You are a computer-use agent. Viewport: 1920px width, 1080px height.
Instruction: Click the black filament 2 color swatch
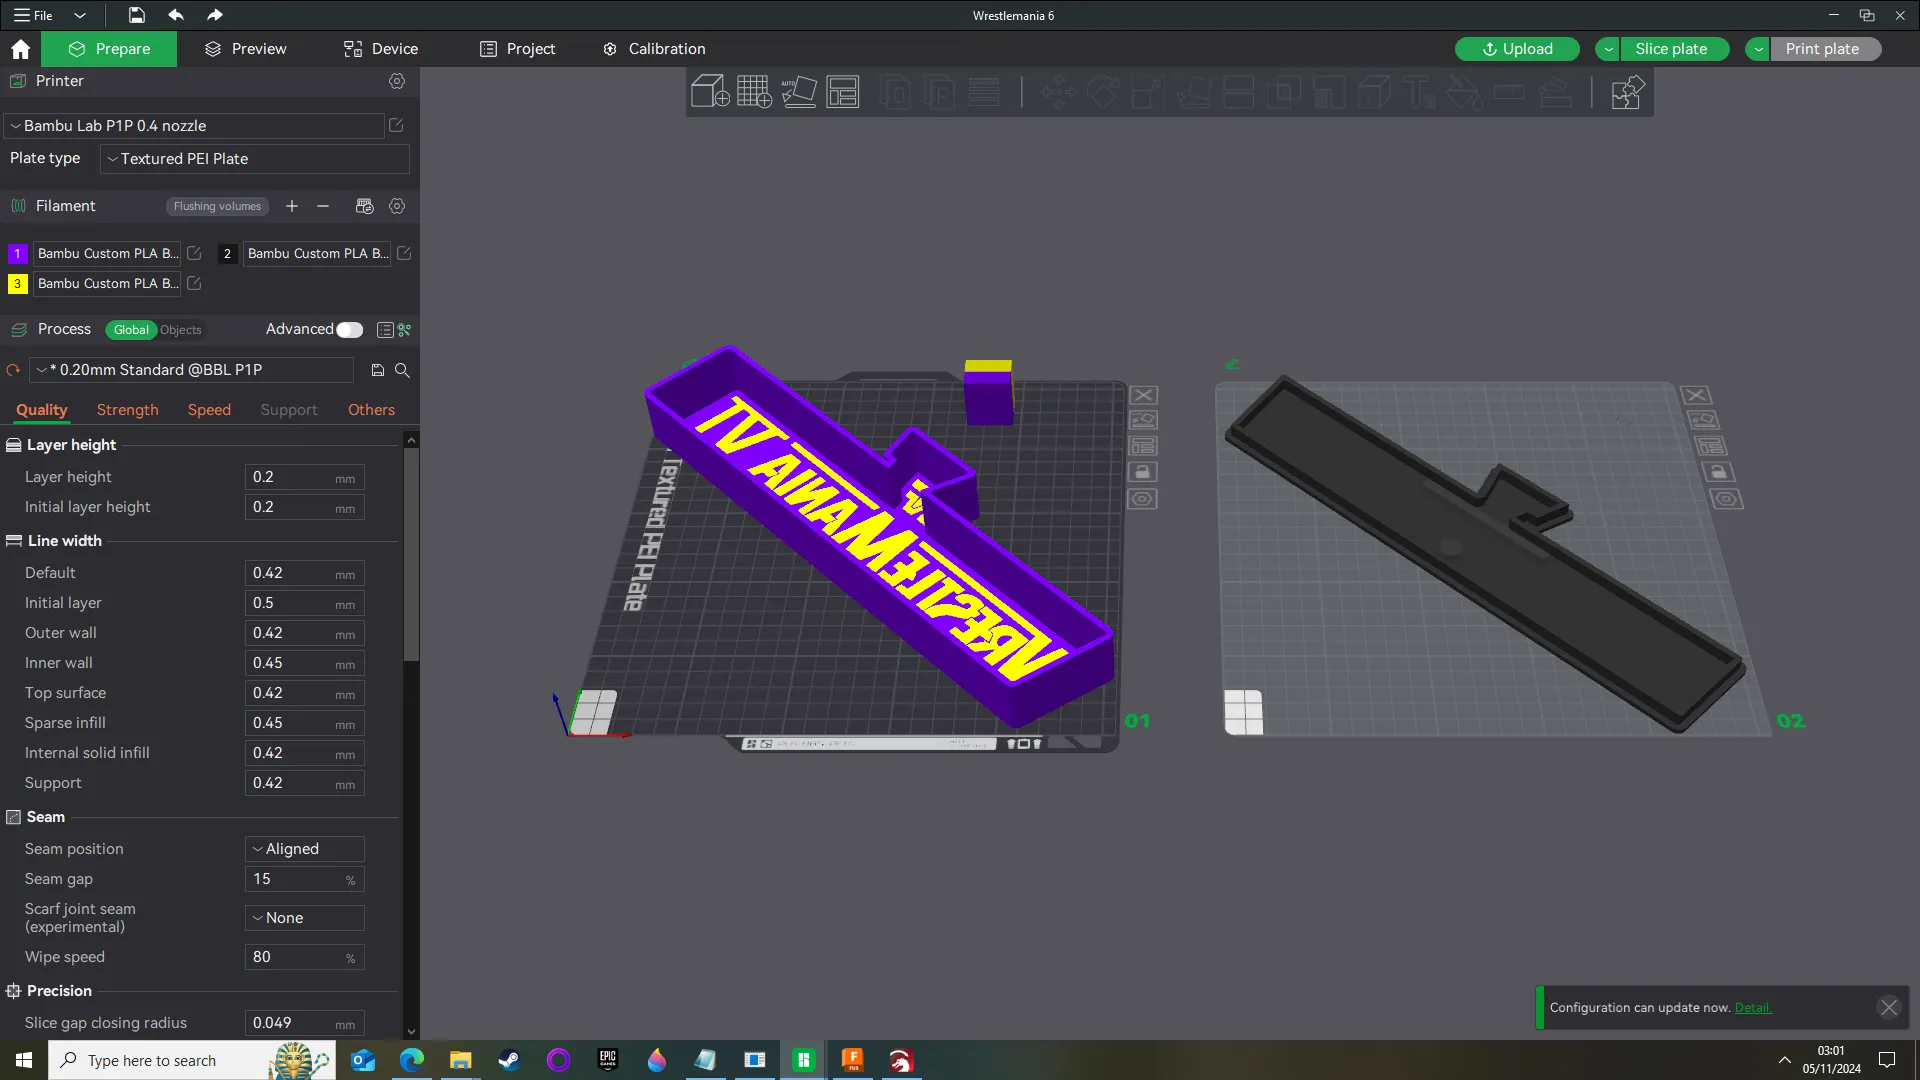(227, 254)
